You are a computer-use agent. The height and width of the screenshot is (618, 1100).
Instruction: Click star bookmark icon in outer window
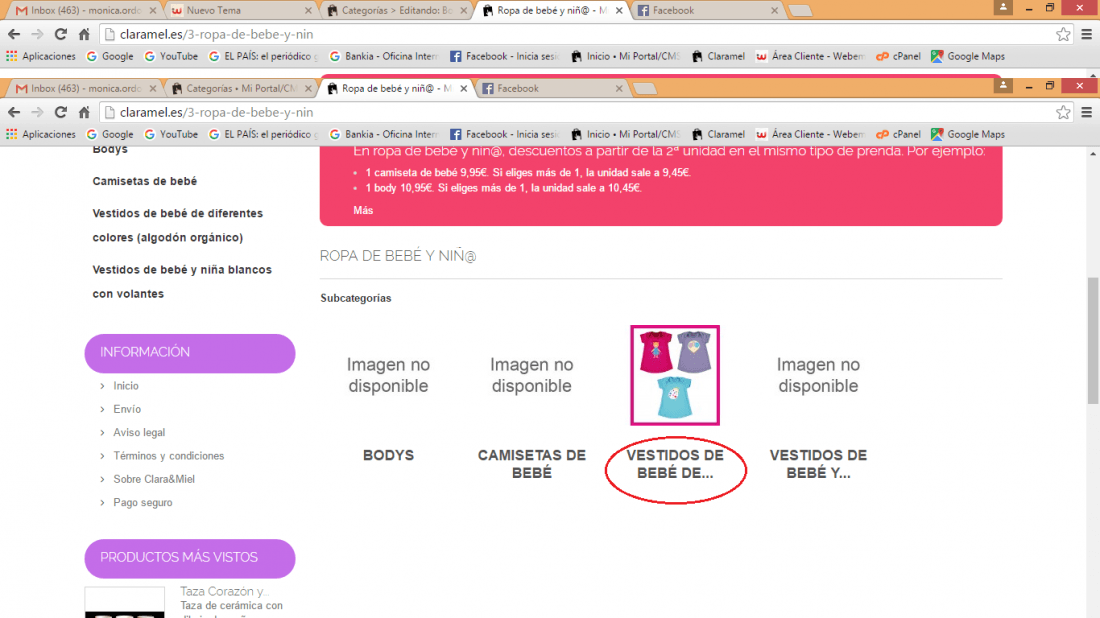point(1063,34)
